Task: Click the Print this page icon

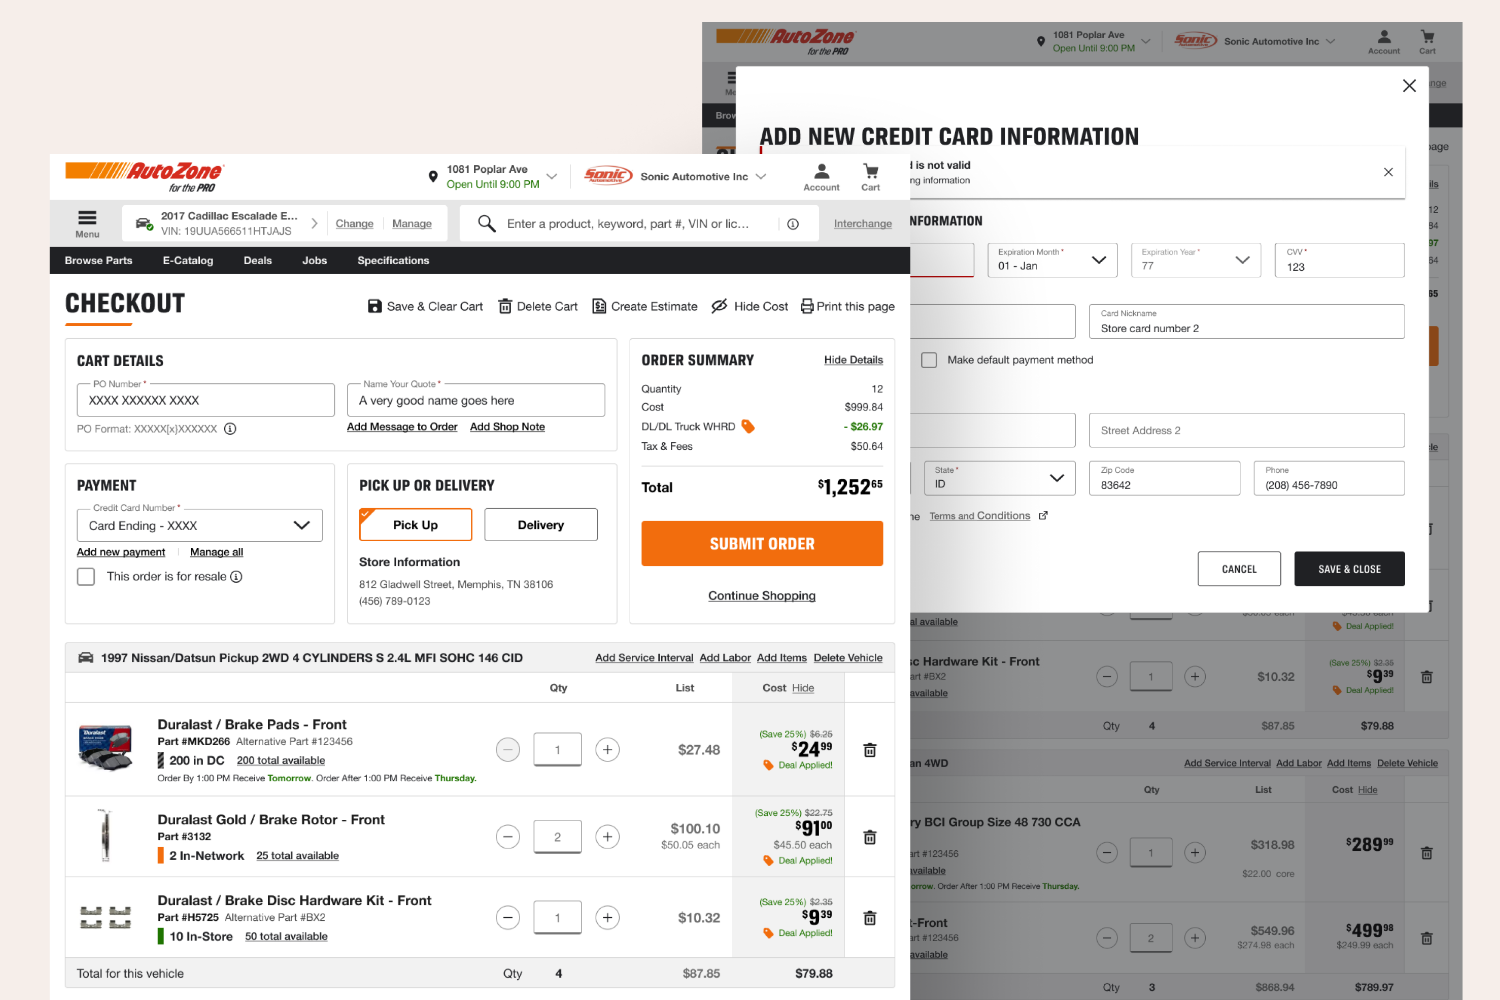Action: (807, 306)
